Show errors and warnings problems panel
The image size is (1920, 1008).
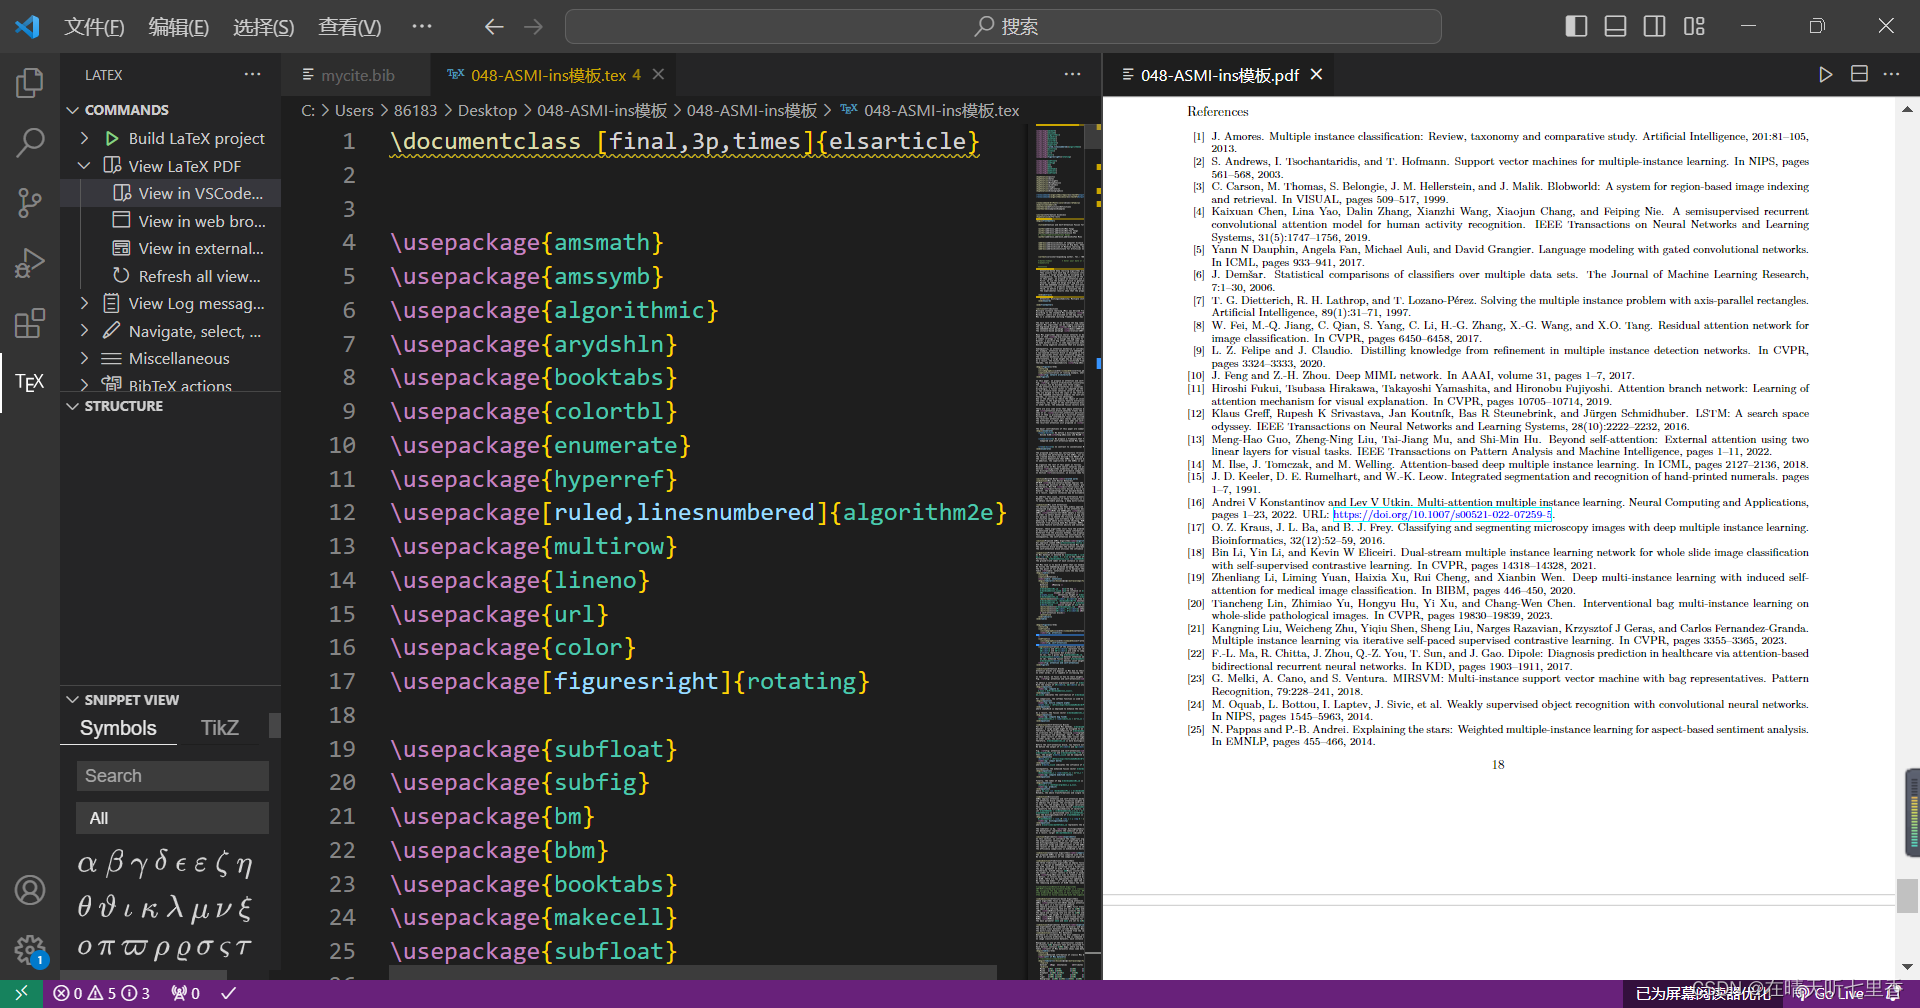(x=101, y=993)
